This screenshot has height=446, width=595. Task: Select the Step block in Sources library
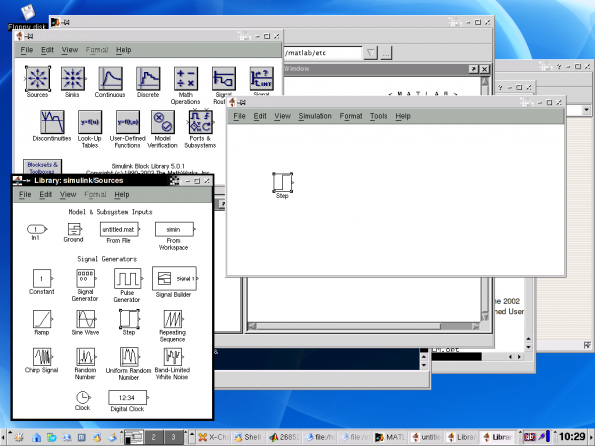pyautogui.click(x=129, y=319)
